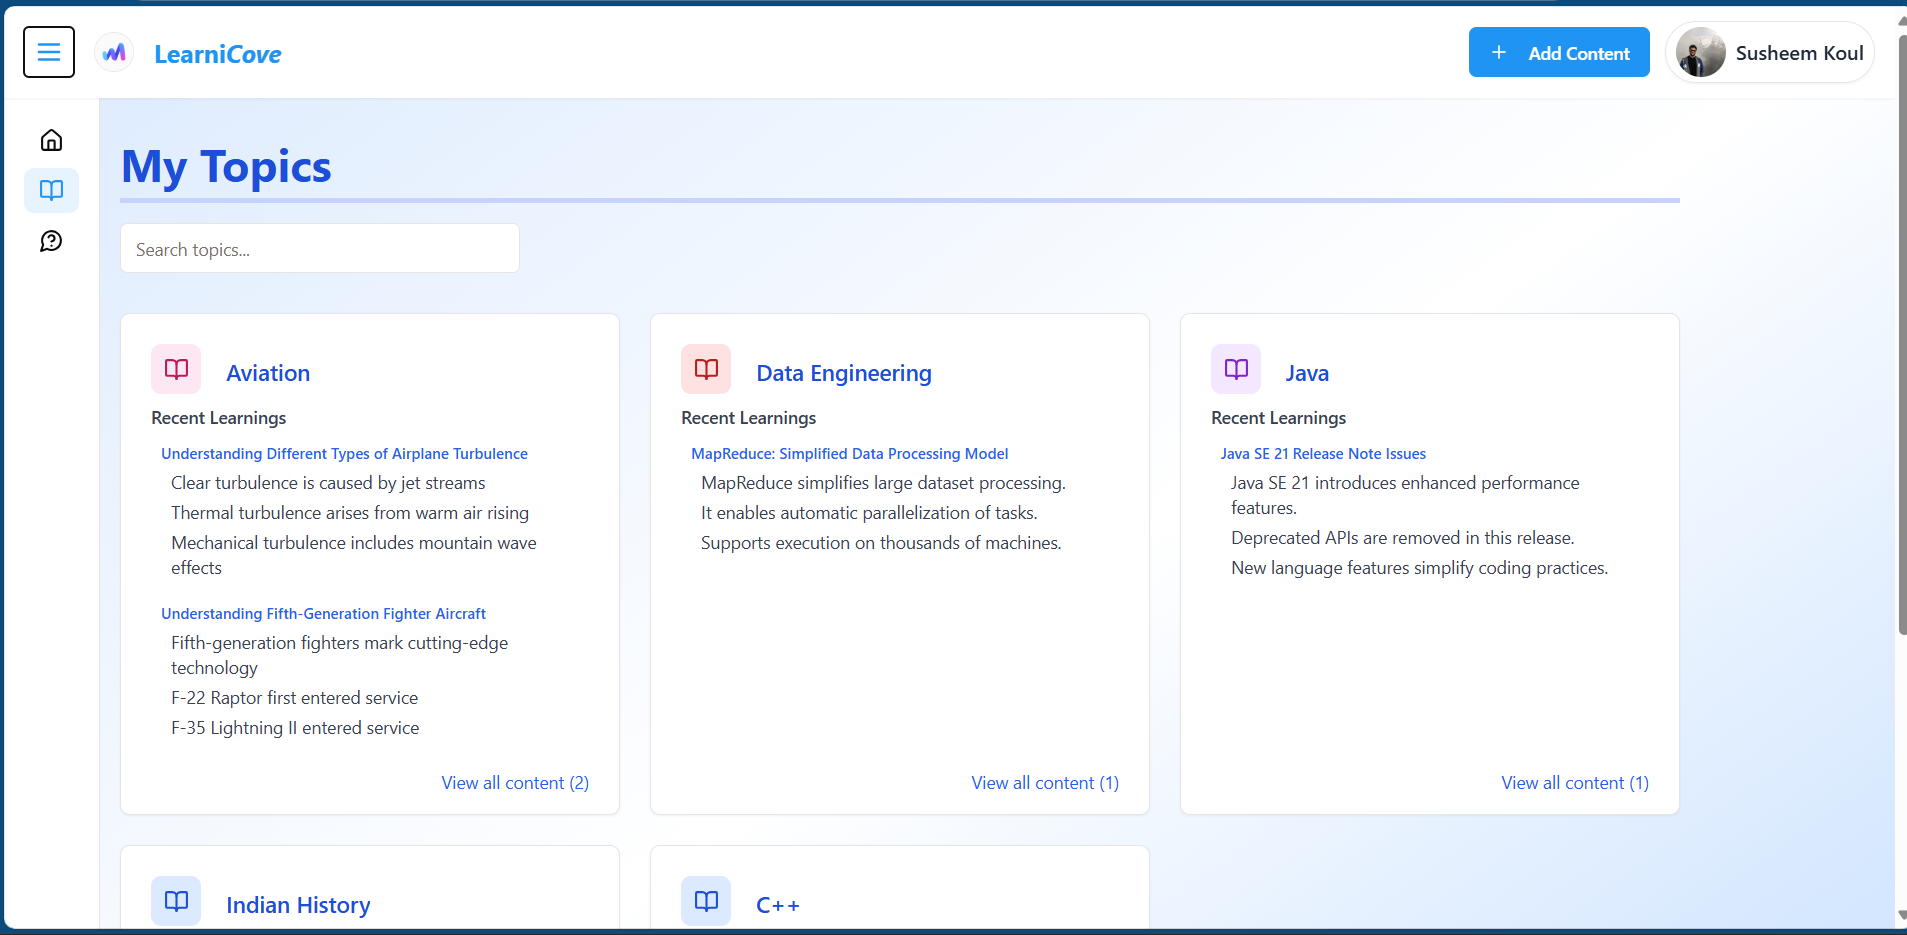The height and width of the screenshot is (935, 1907).
Task: Select text 'Thermal turbulence arises from warm air rising'
Action: [x=350, y=513]
